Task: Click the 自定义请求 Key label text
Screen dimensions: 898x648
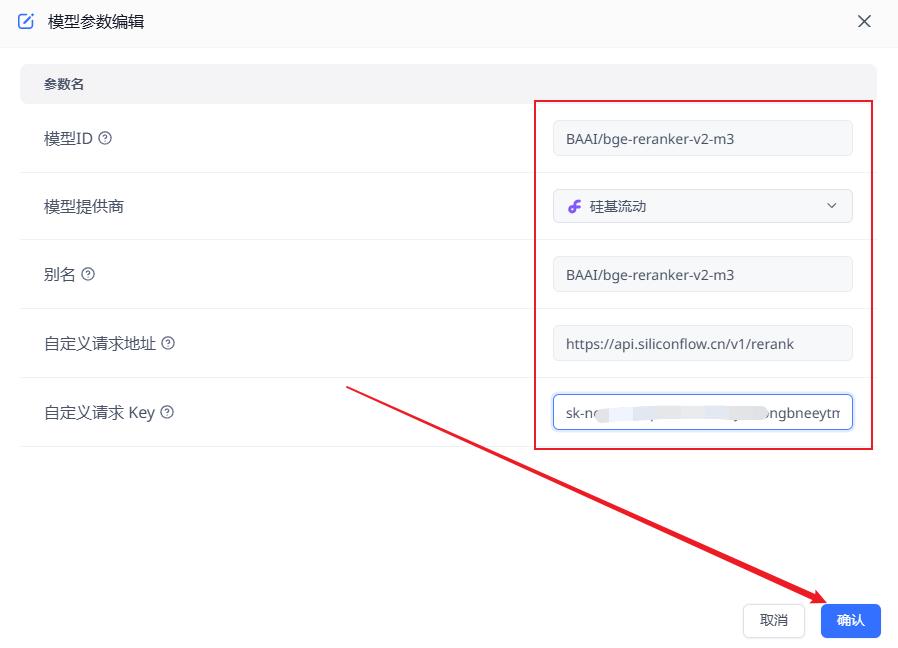Action: pyautogui.click(x=99, y=412)
